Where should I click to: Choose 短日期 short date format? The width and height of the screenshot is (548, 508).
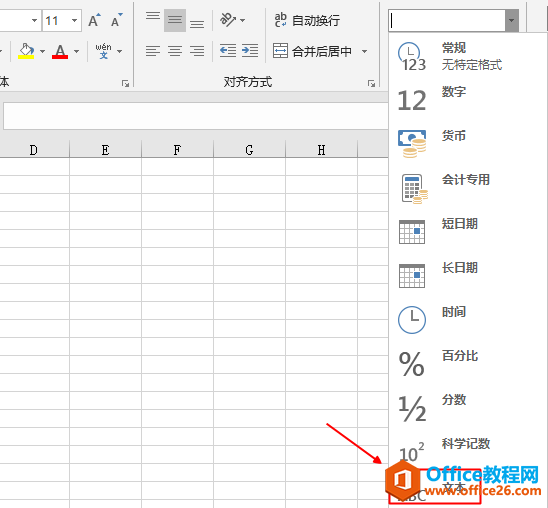[x=468, y=232]
